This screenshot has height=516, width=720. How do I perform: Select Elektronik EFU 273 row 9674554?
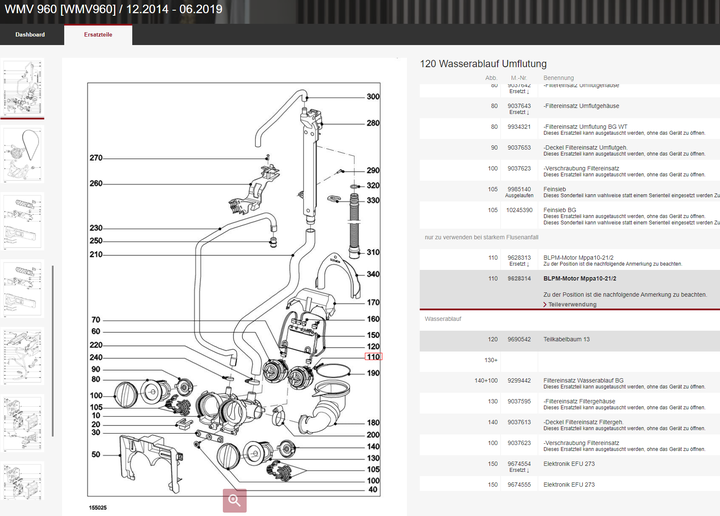point(570,466)
